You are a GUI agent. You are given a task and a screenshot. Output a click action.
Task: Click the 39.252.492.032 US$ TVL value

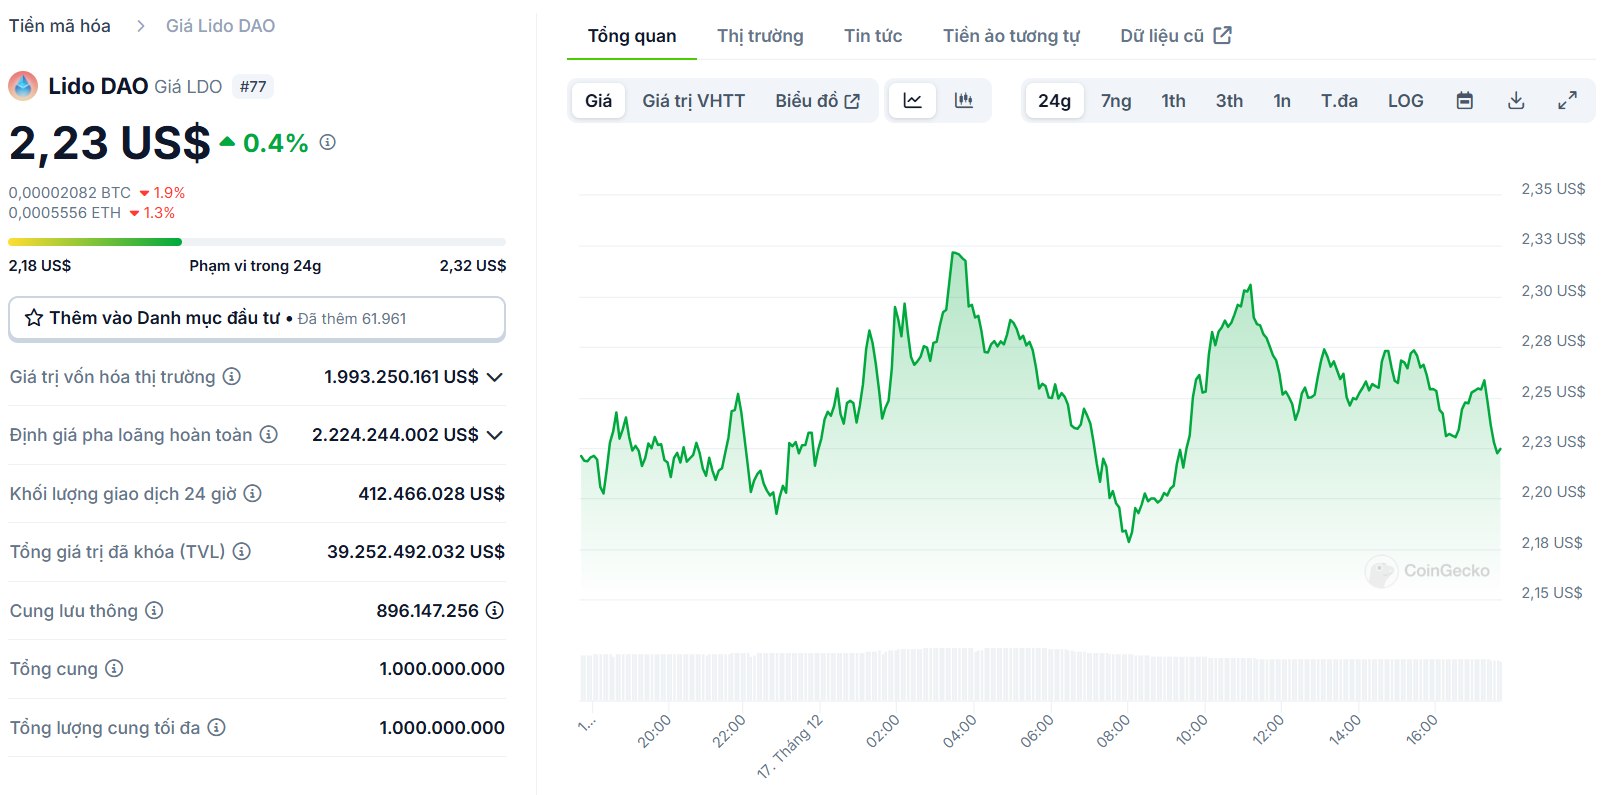[x=416, y=552]
